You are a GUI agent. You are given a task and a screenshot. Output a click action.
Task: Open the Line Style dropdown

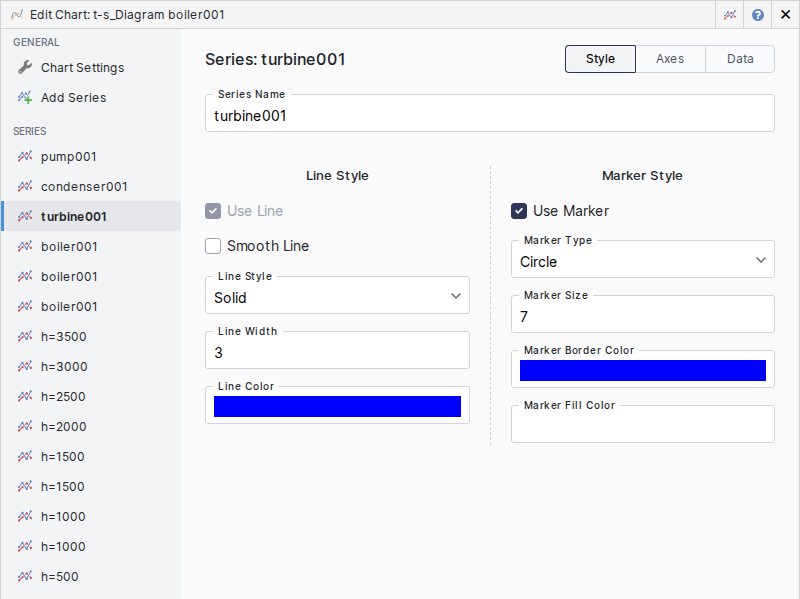point(337,296)
